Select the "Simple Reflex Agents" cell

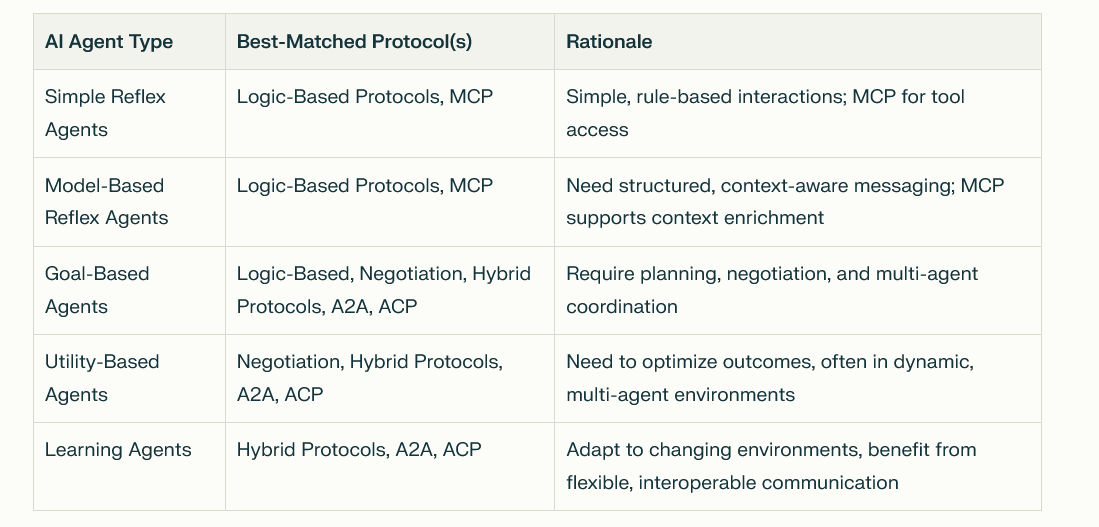105,113
